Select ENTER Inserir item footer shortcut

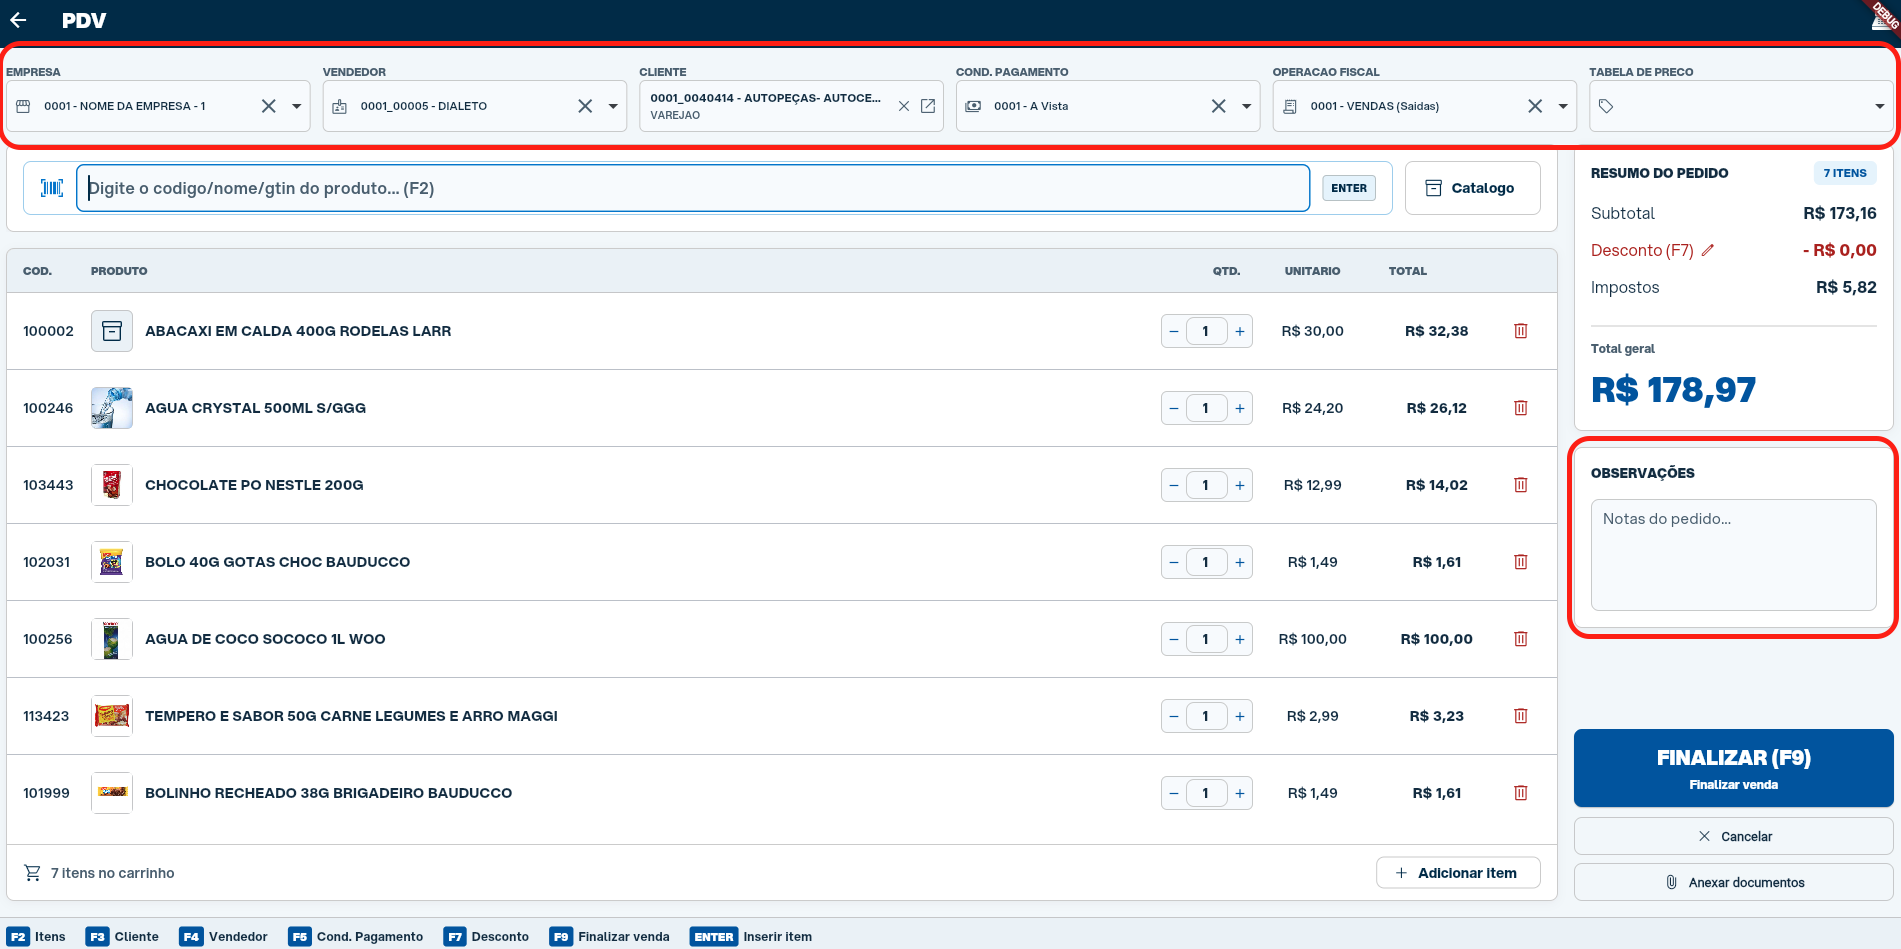[751, 937]
